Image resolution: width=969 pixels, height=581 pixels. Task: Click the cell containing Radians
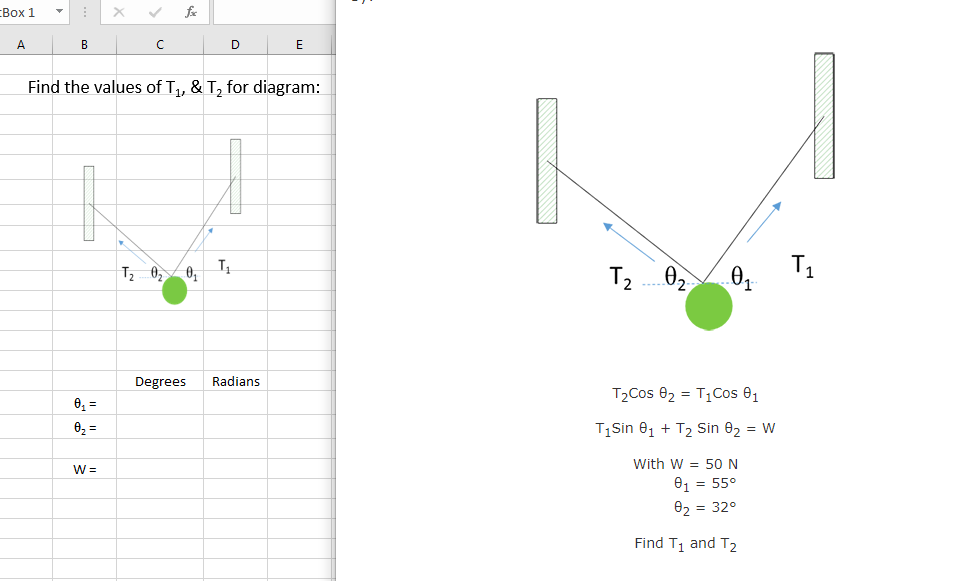point(235,381)
